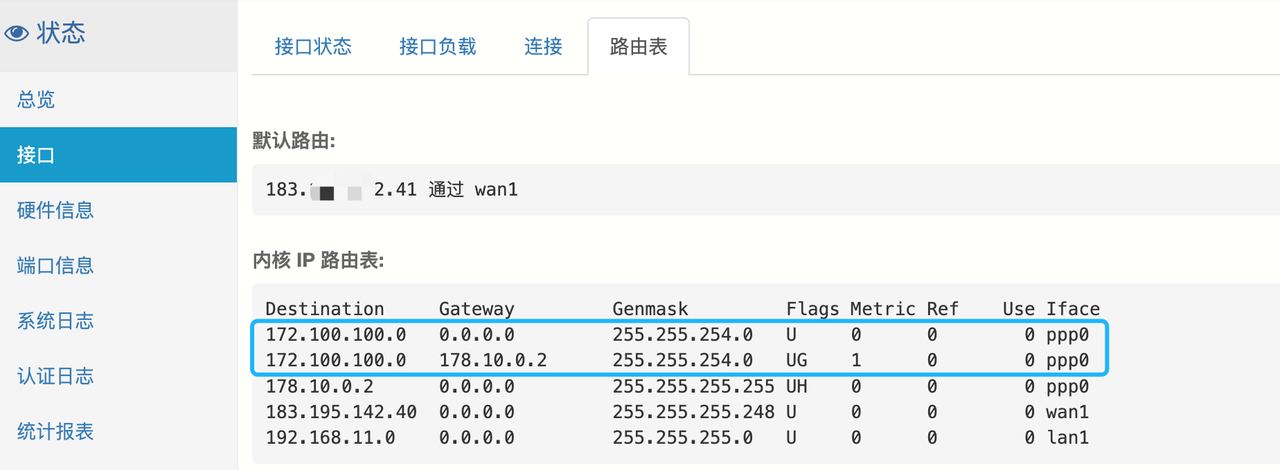This screenshot has width=1280, height=470.
Task: Click the 192.168.11.0 destination entry
Action: 330,437
